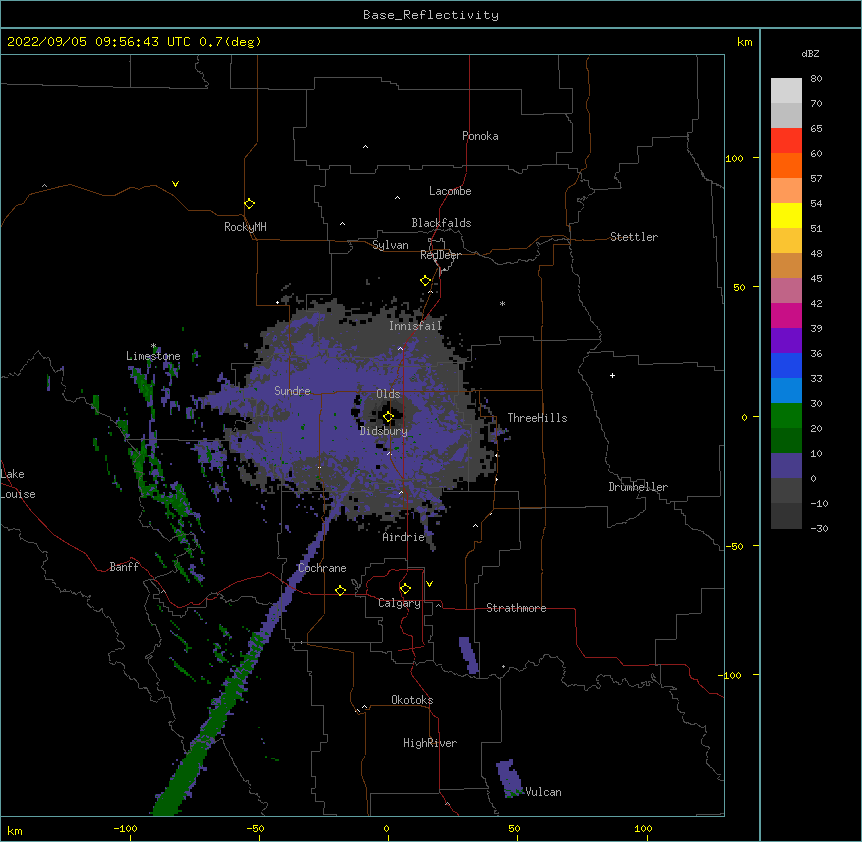Screen dimensions: 862x842
Task: Click the Ponoka city label
Action: click(x=480, y=136)
